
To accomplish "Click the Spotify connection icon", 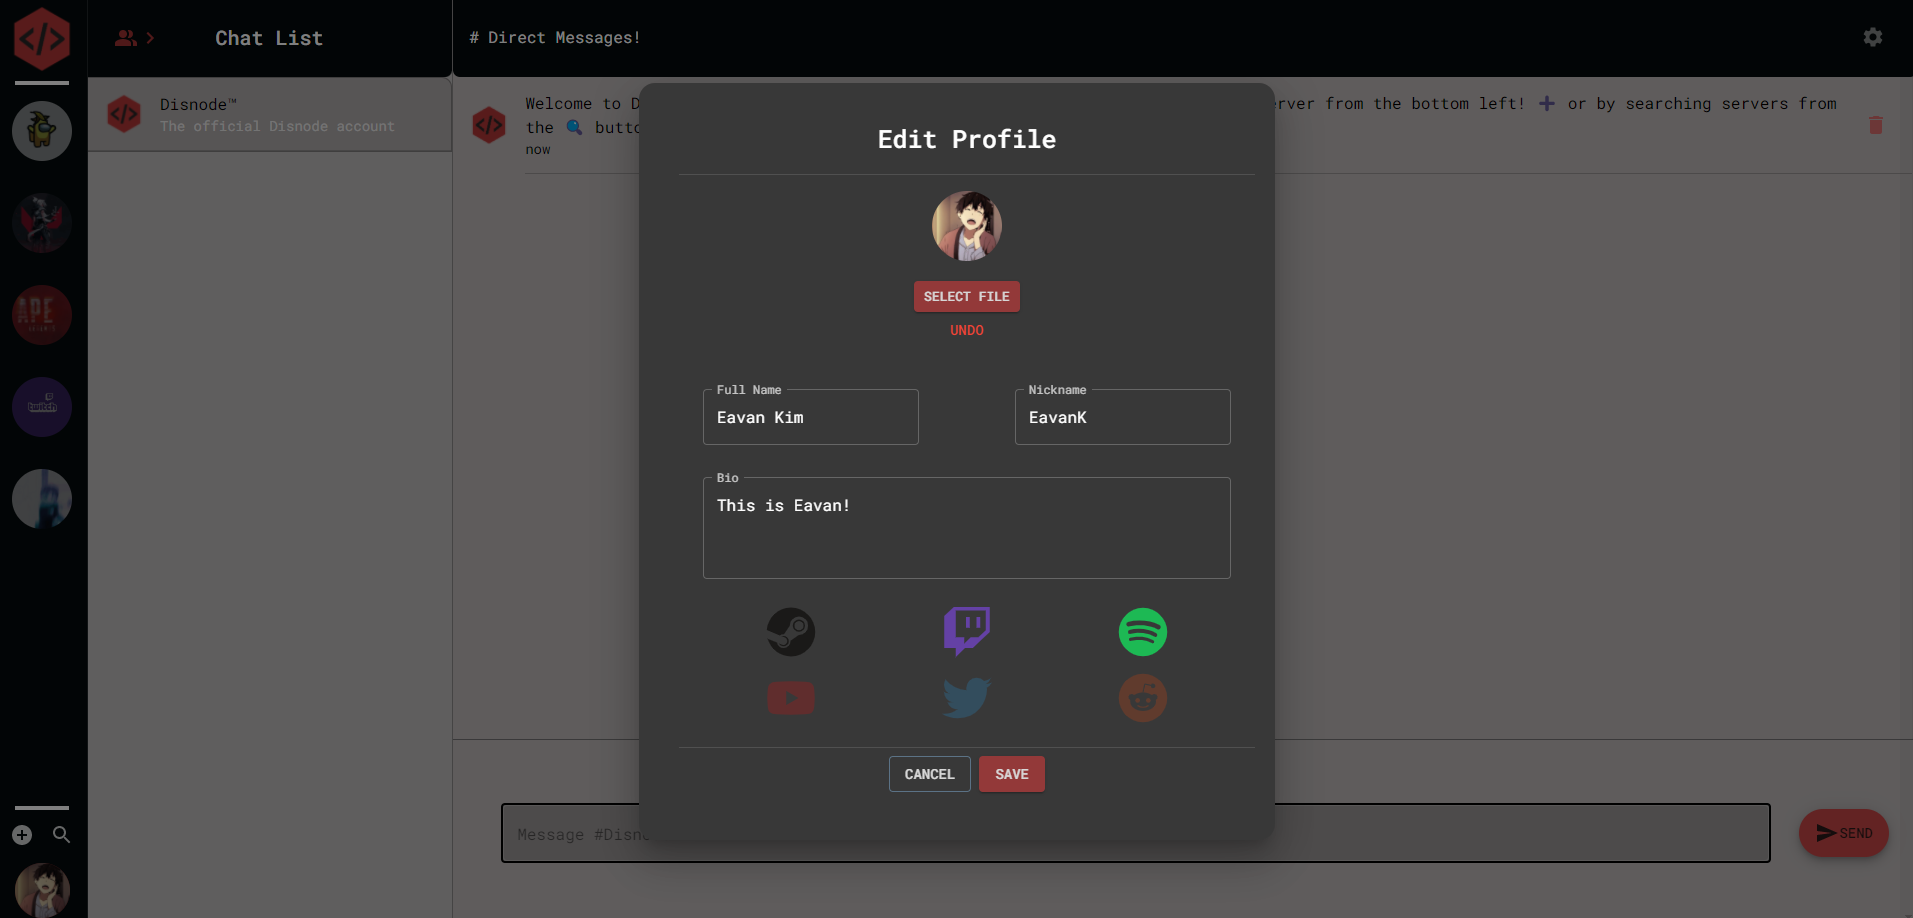I will [x=1142, y=632].
